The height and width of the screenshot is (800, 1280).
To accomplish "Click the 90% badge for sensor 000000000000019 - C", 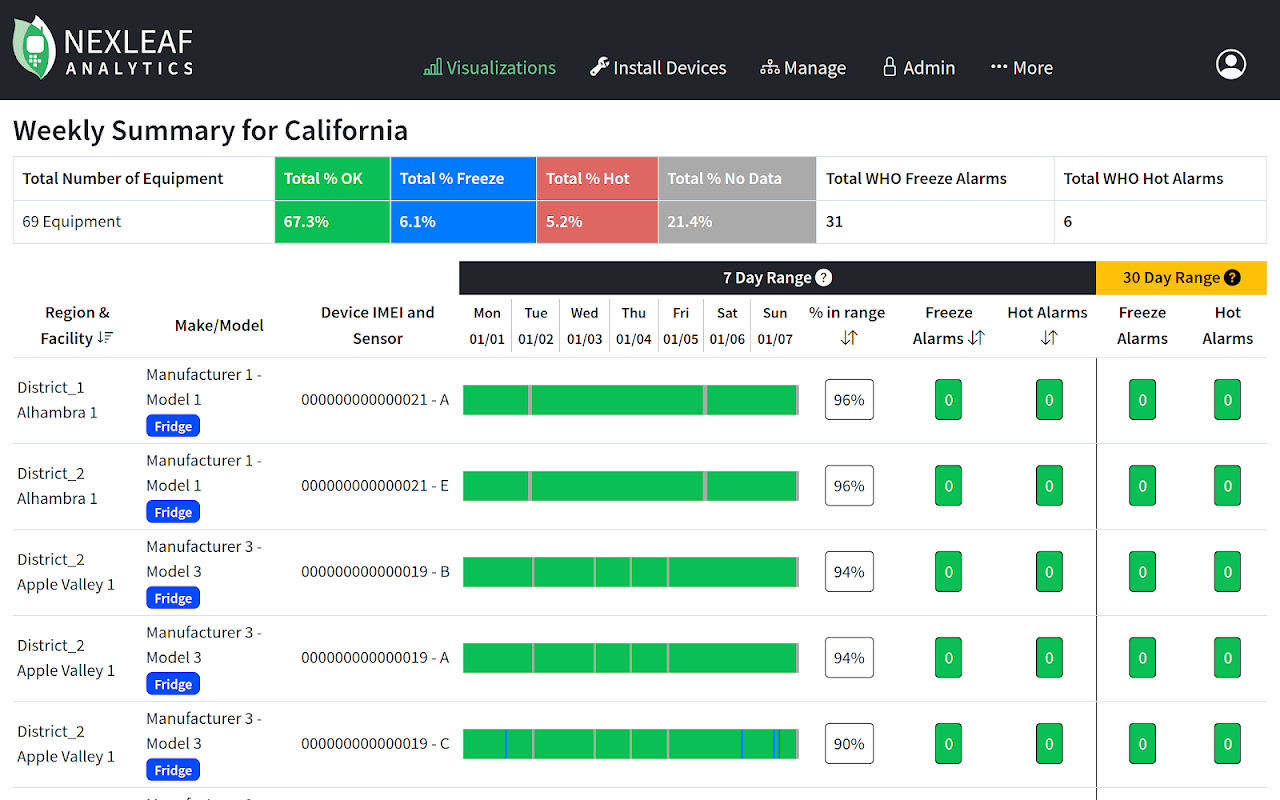I will click(849, 744).
